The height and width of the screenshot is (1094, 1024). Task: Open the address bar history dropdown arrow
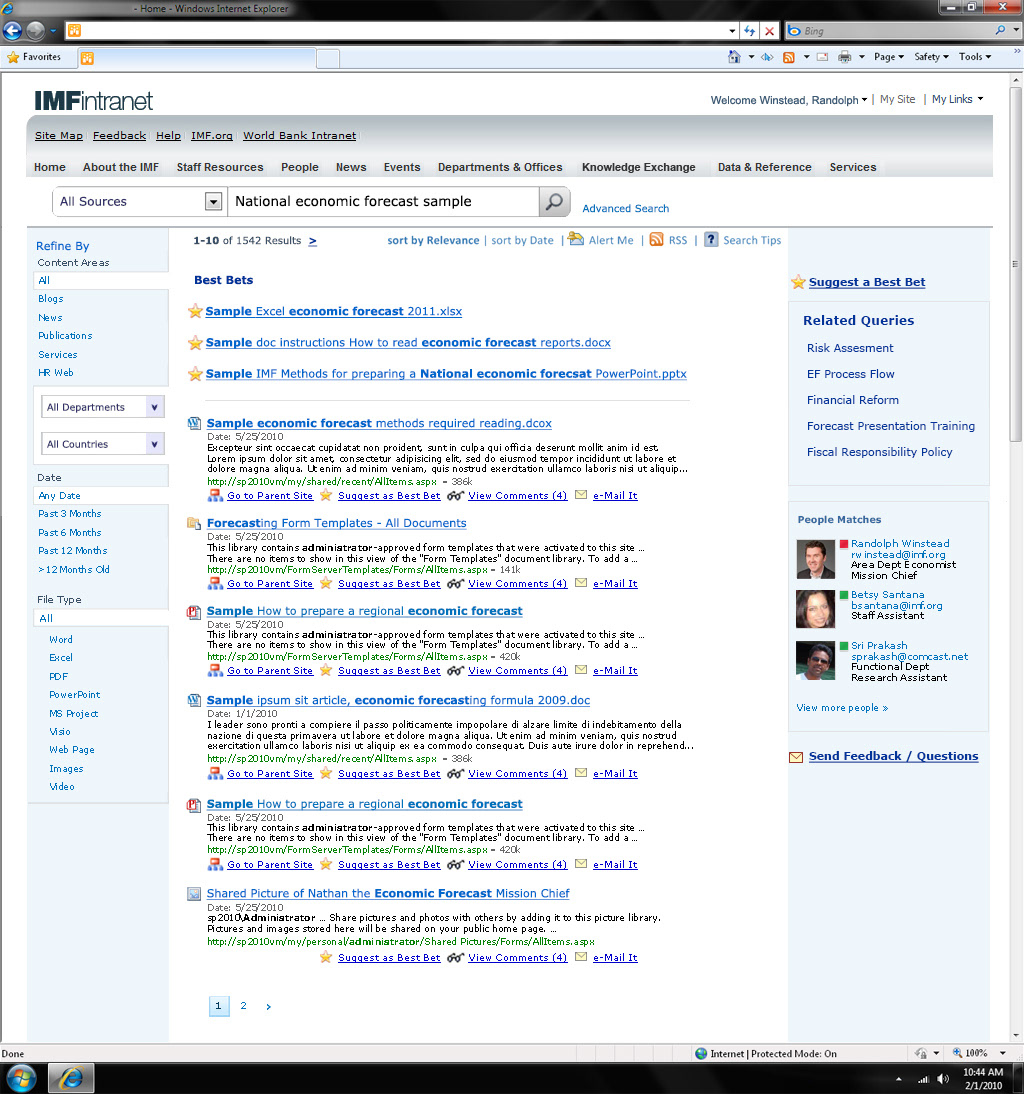(732, 31)
